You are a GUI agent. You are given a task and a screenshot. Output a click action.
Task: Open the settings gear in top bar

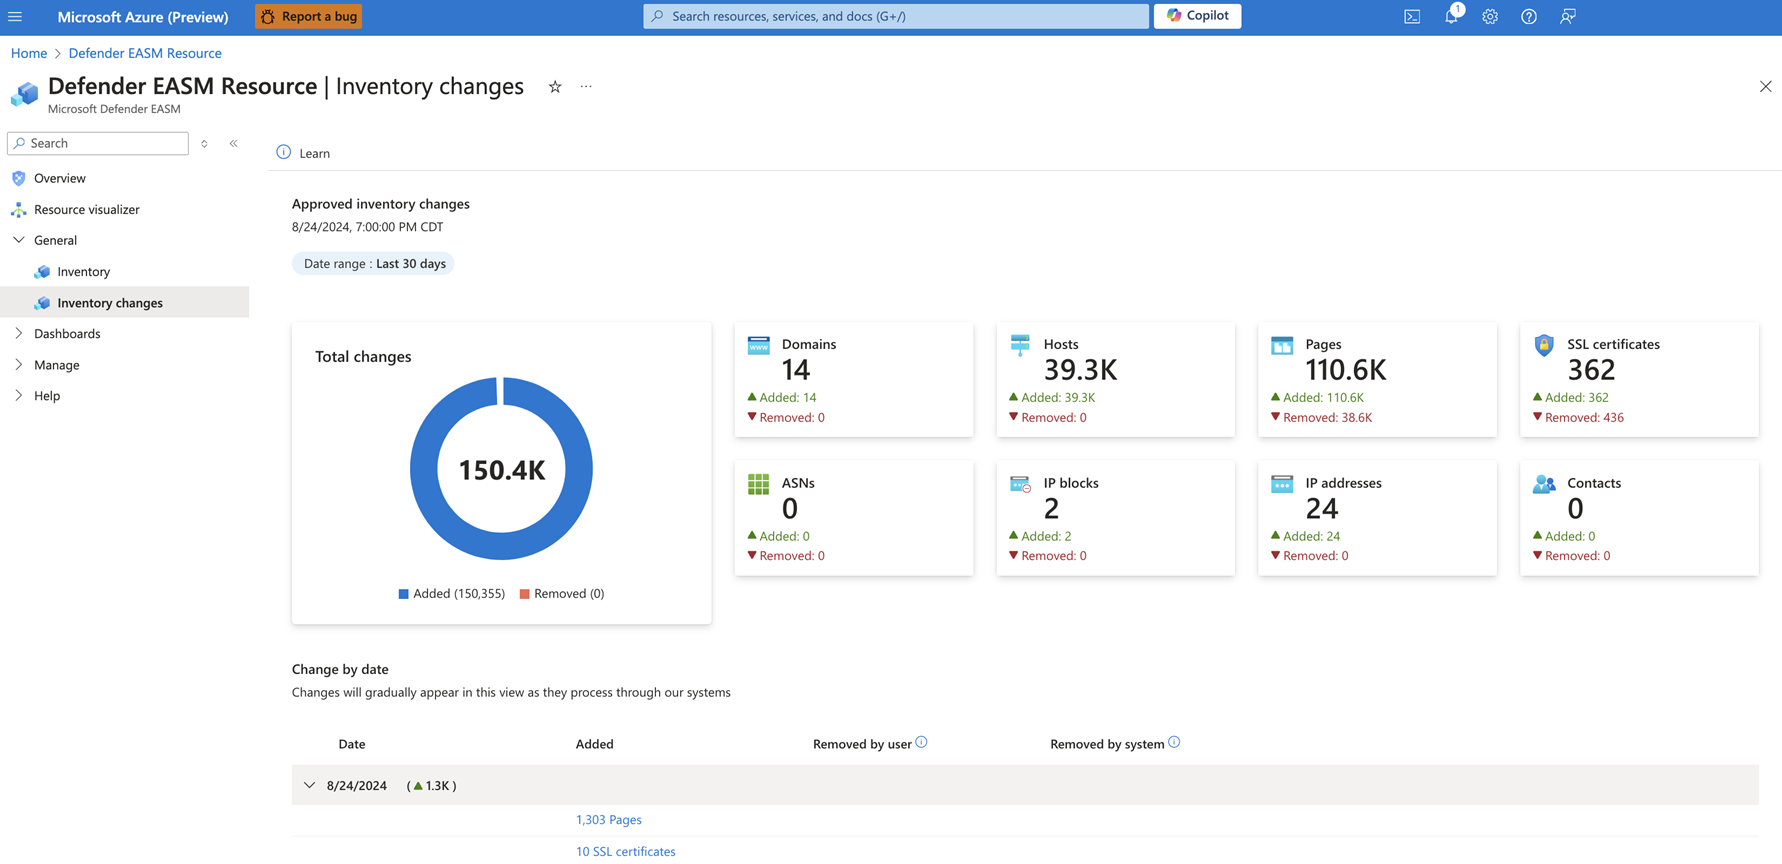pos(1489,16)
